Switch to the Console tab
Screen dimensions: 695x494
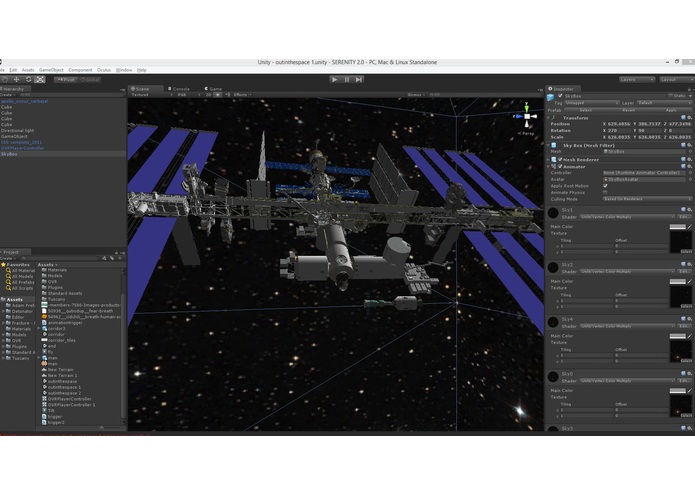(x=179, y=89)
